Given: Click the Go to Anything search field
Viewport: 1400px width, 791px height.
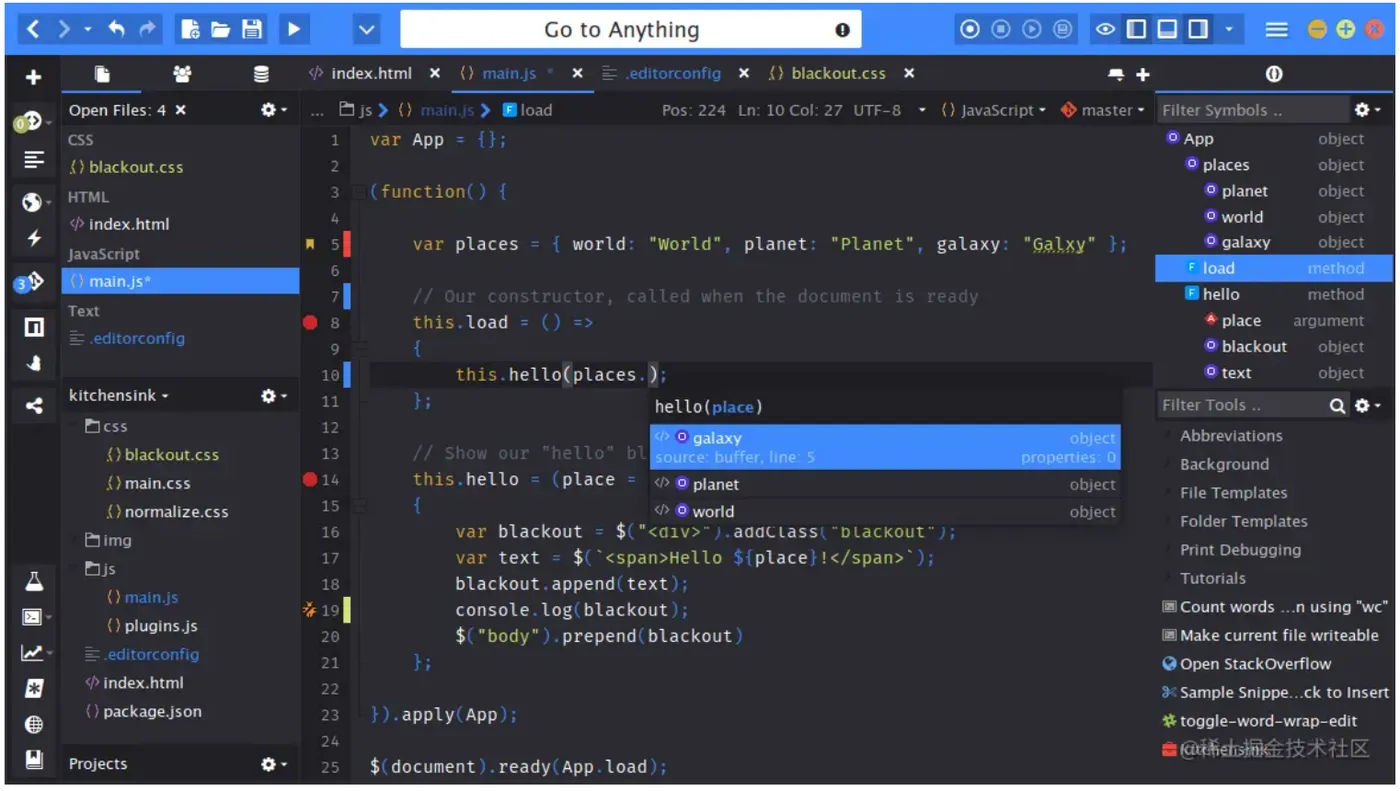Looking at the screenshot, I should tap(631, 30).
